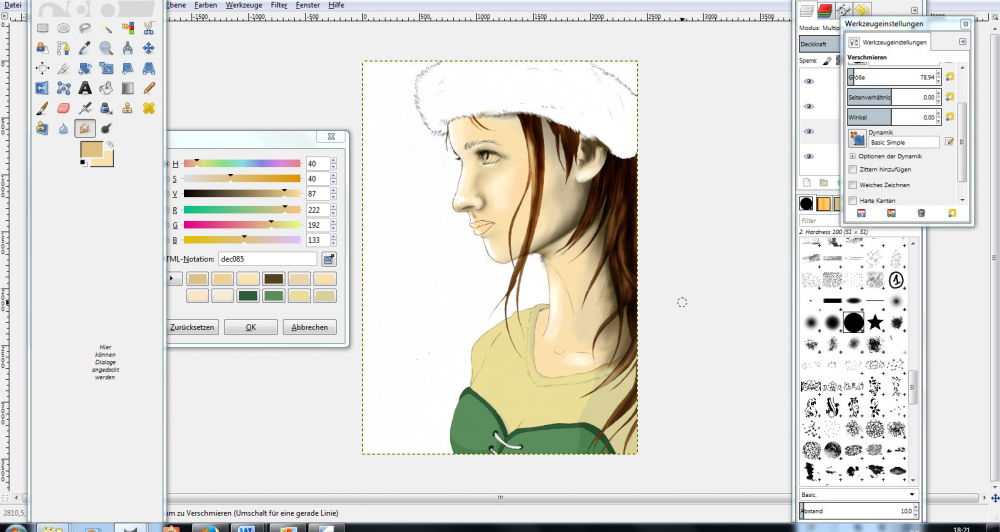Select the Fuzzy Select magic wand tool
The height and width of the screenshot is (532, 1000).
coord(107,27)
